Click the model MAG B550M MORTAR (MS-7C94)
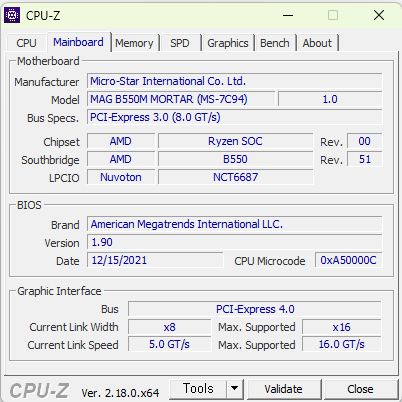Screen dimensions: 402x402 pyautogui.click(x=181, y=99)
